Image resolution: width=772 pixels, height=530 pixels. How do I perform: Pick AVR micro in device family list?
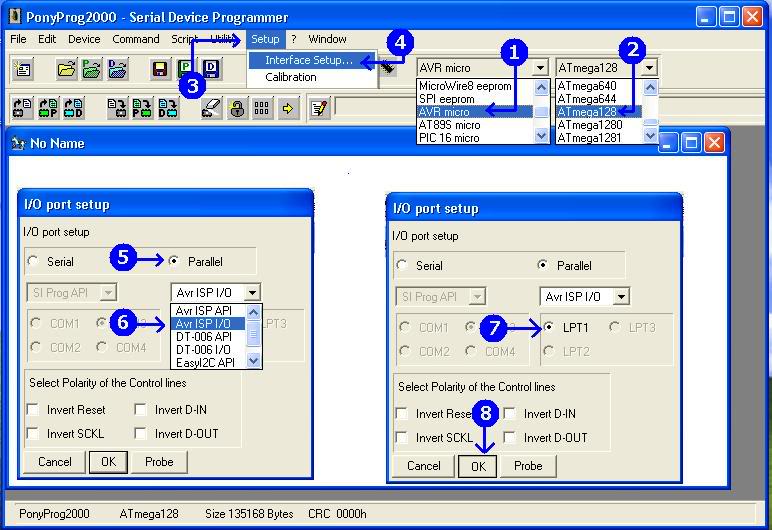[x=475, y=112]
